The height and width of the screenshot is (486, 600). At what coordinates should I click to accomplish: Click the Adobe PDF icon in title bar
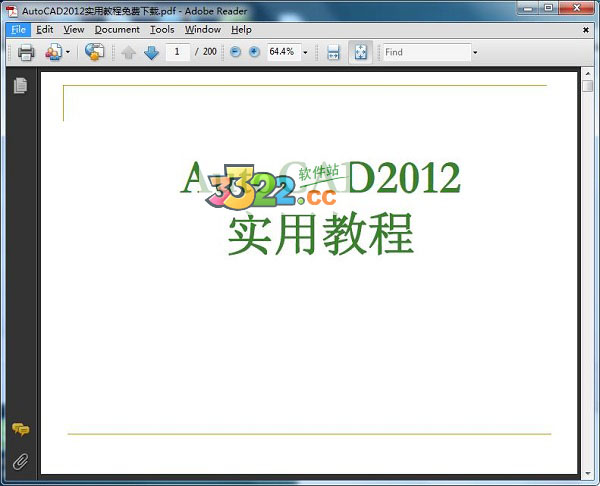tap(12, 11)
